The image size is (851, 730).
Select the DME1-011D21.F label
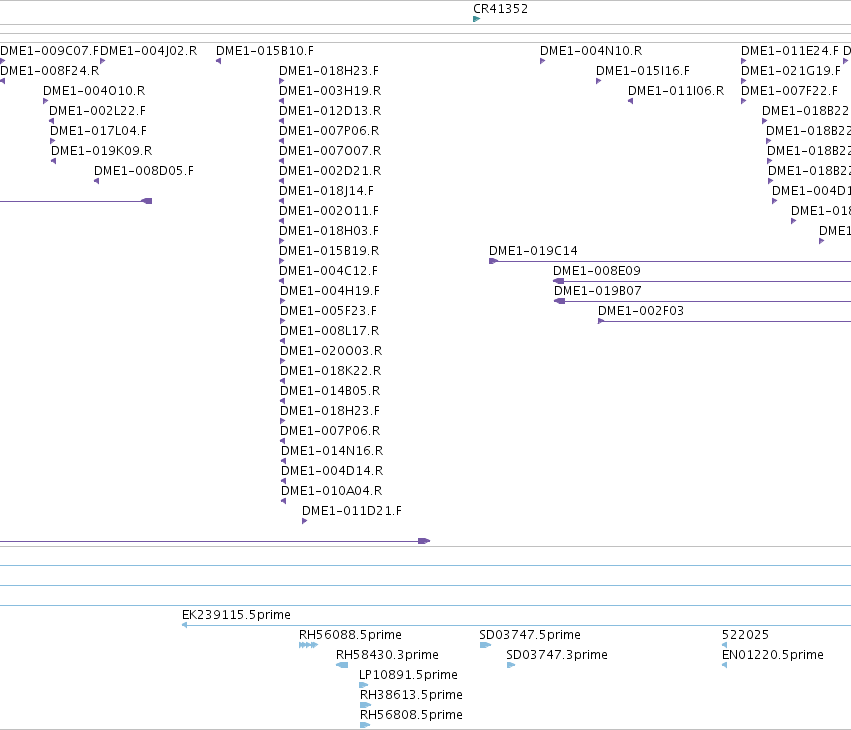click(352, 511)
